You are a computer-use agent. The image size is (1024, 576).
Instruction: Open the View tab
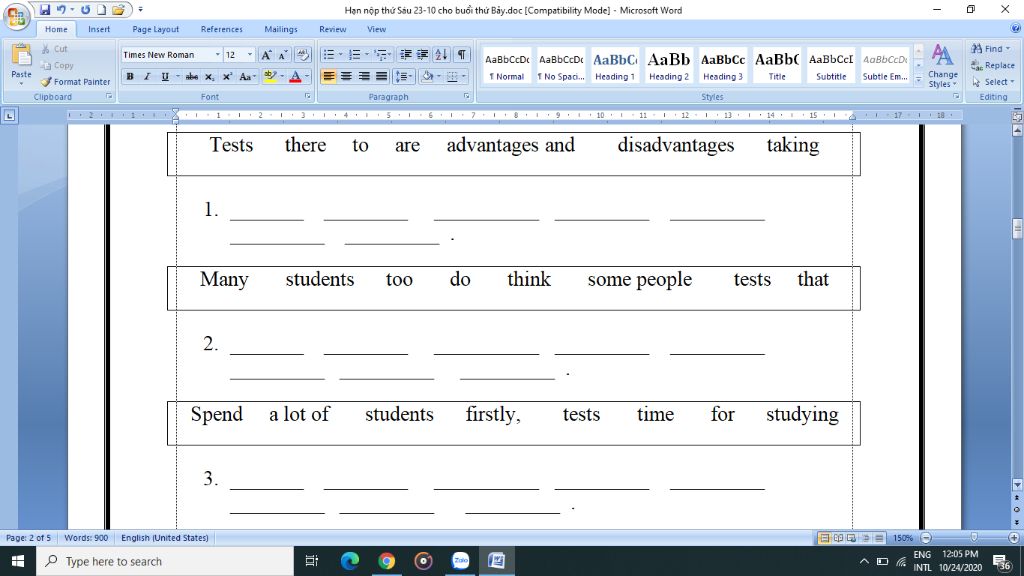click(x=376, y=29)
